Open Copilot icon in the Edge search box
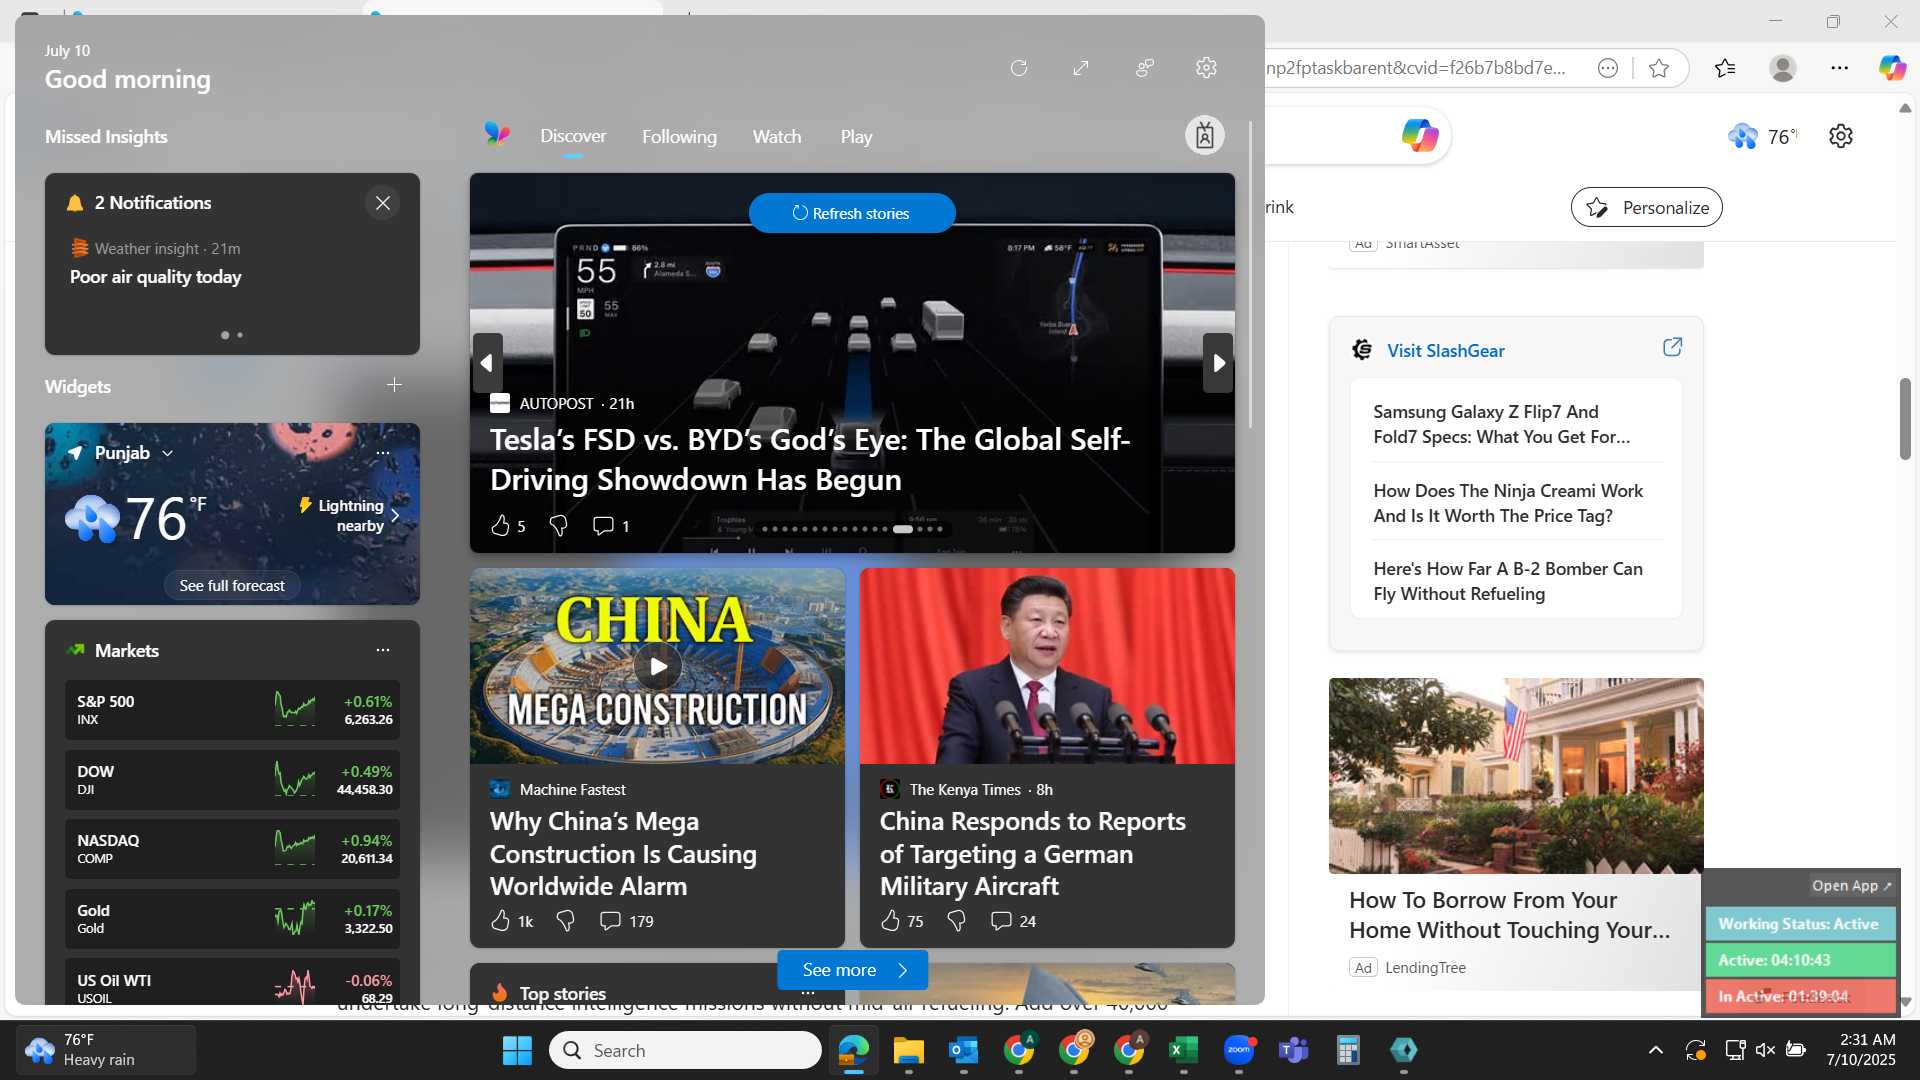1920x1080 pixels. [x=1420, y=135]
